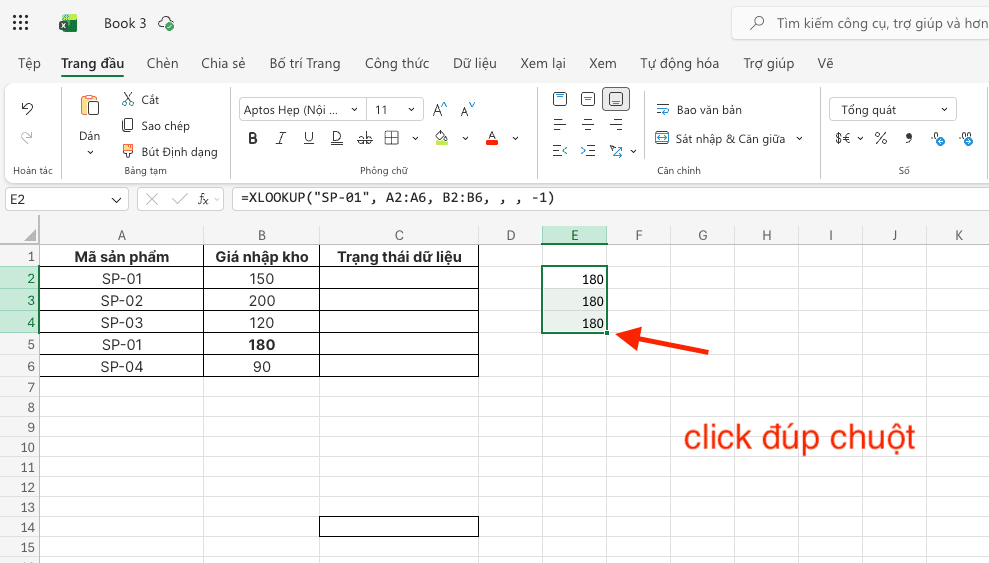
Task: Select column E header
Action: [575, 235]
